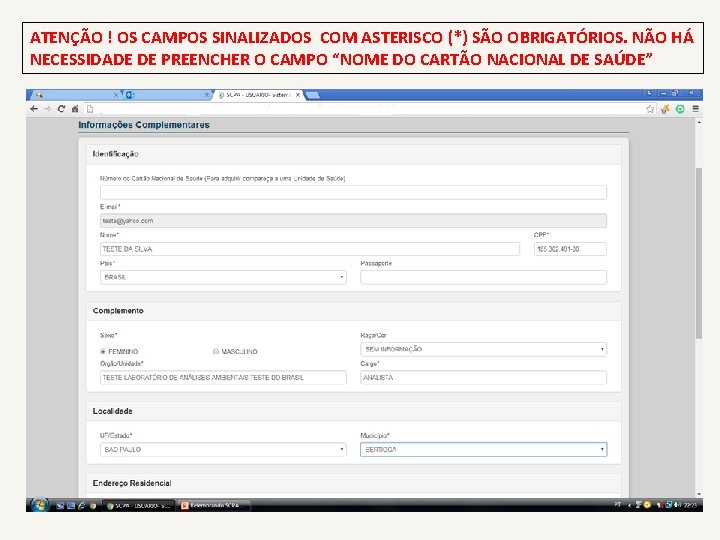Click the page icon in address bar

(90, 109)
